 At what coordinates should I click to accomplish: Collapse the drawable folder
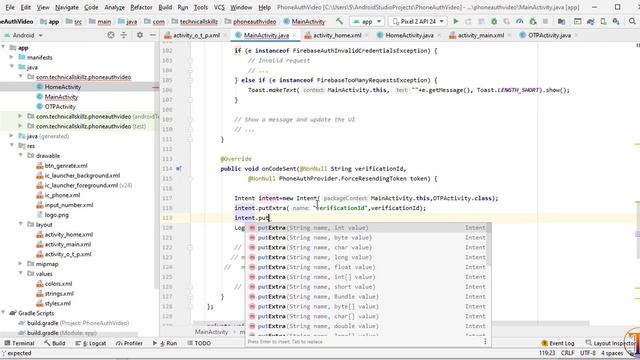point(20,156)
